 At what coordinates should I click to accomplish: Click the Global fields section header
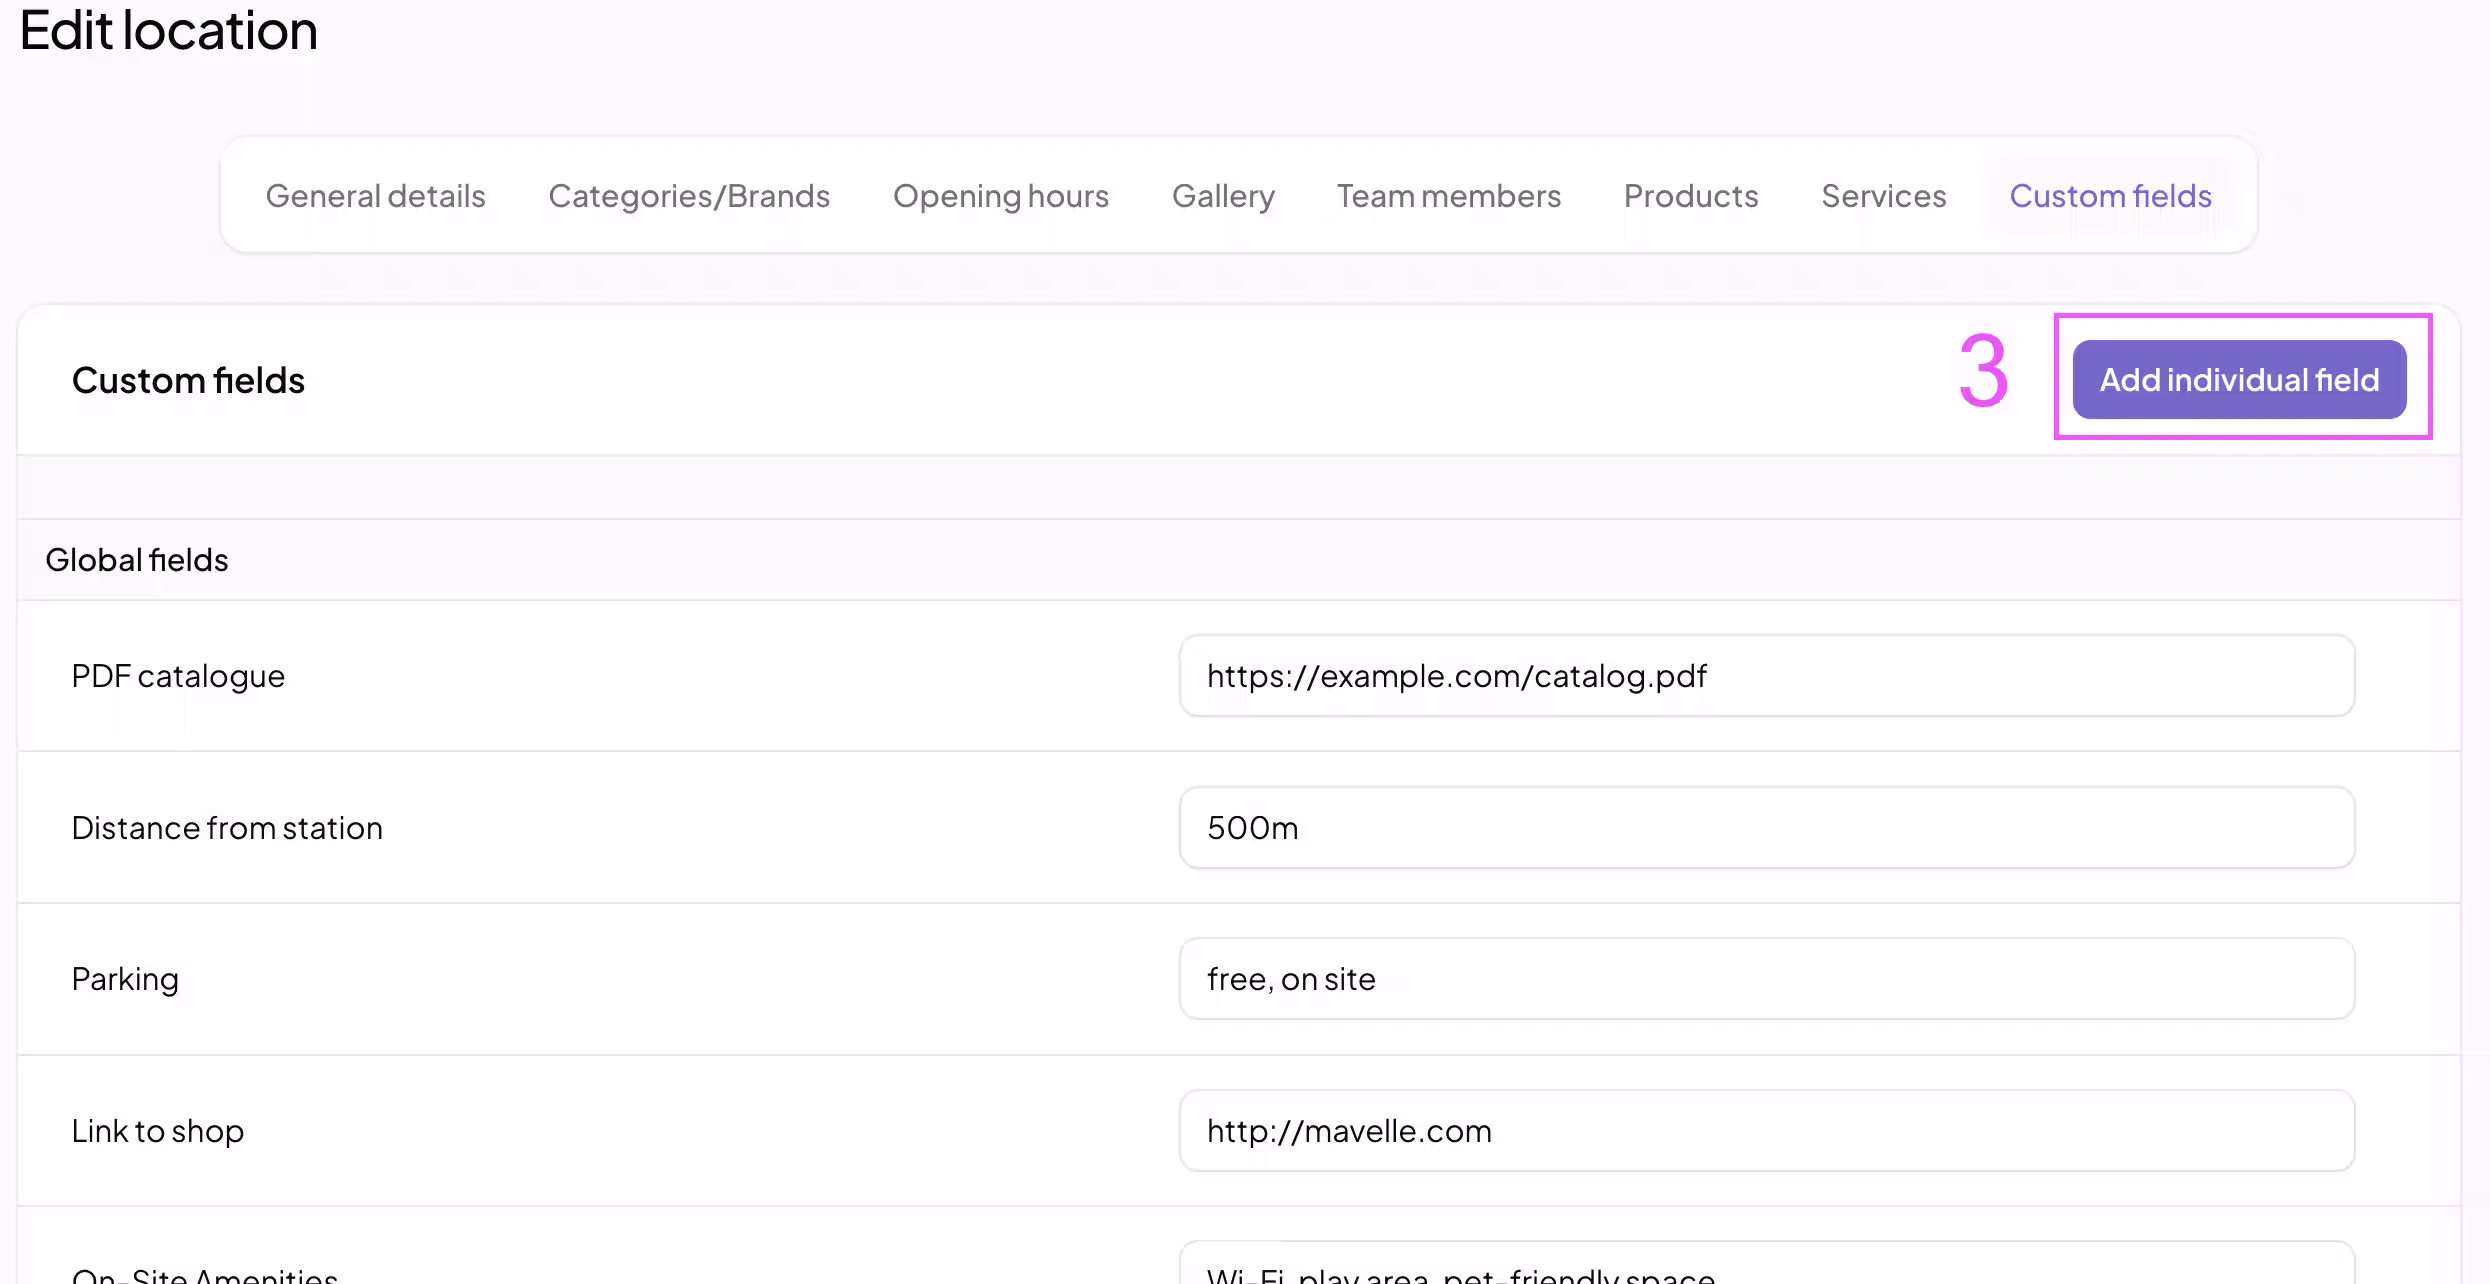click(x=137, y=560)
